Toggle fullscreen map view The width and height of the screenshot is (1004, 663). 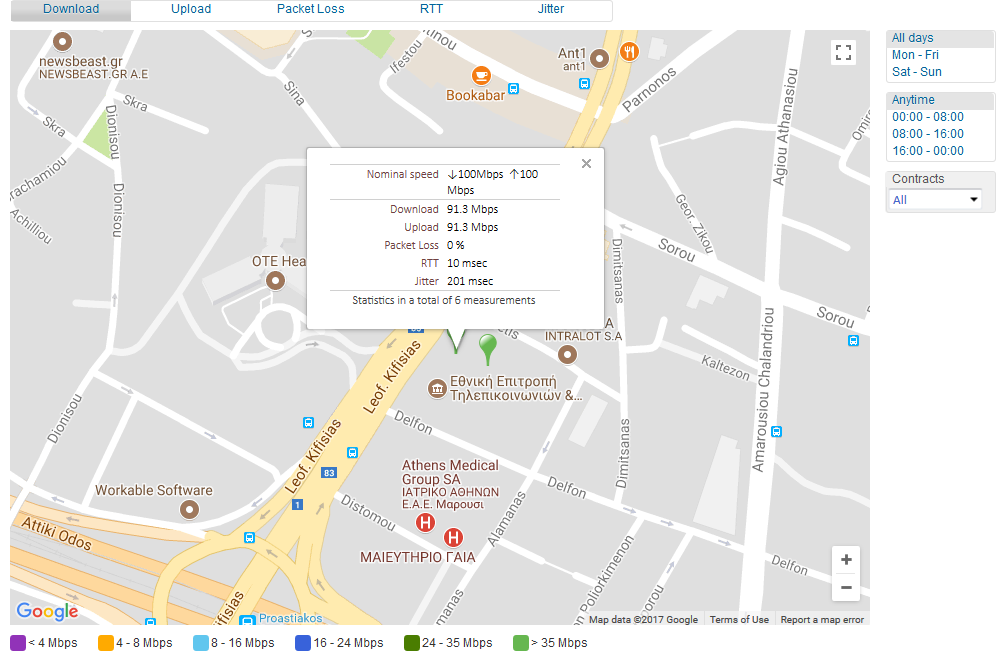pyautogui.click(x=843, y=52)
